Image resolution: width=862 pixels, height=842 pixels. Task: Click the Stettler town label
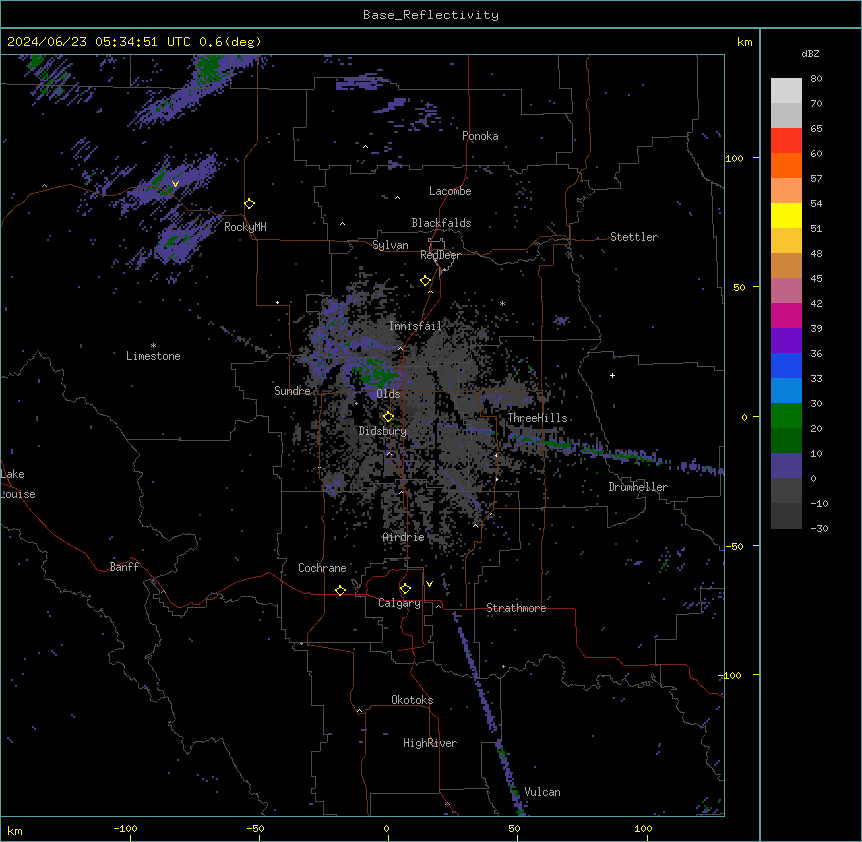click(634, 237)
